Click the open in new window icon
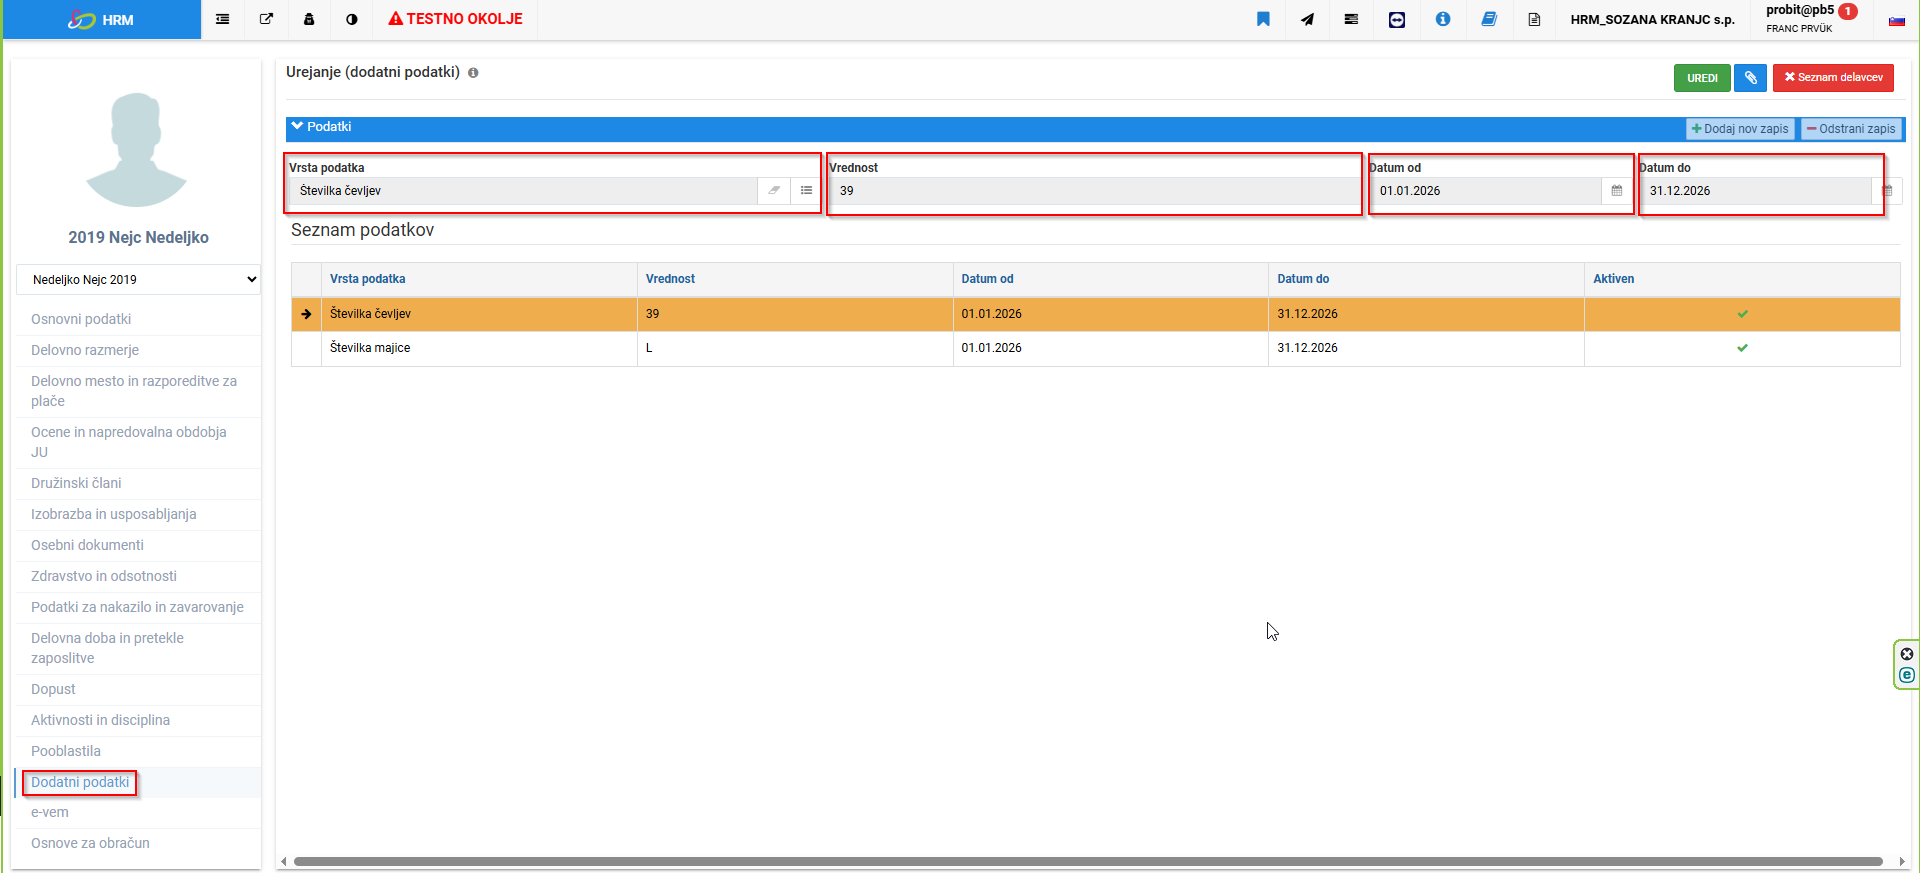This screenshot has width=1920, height=873. tap(266, 19)
